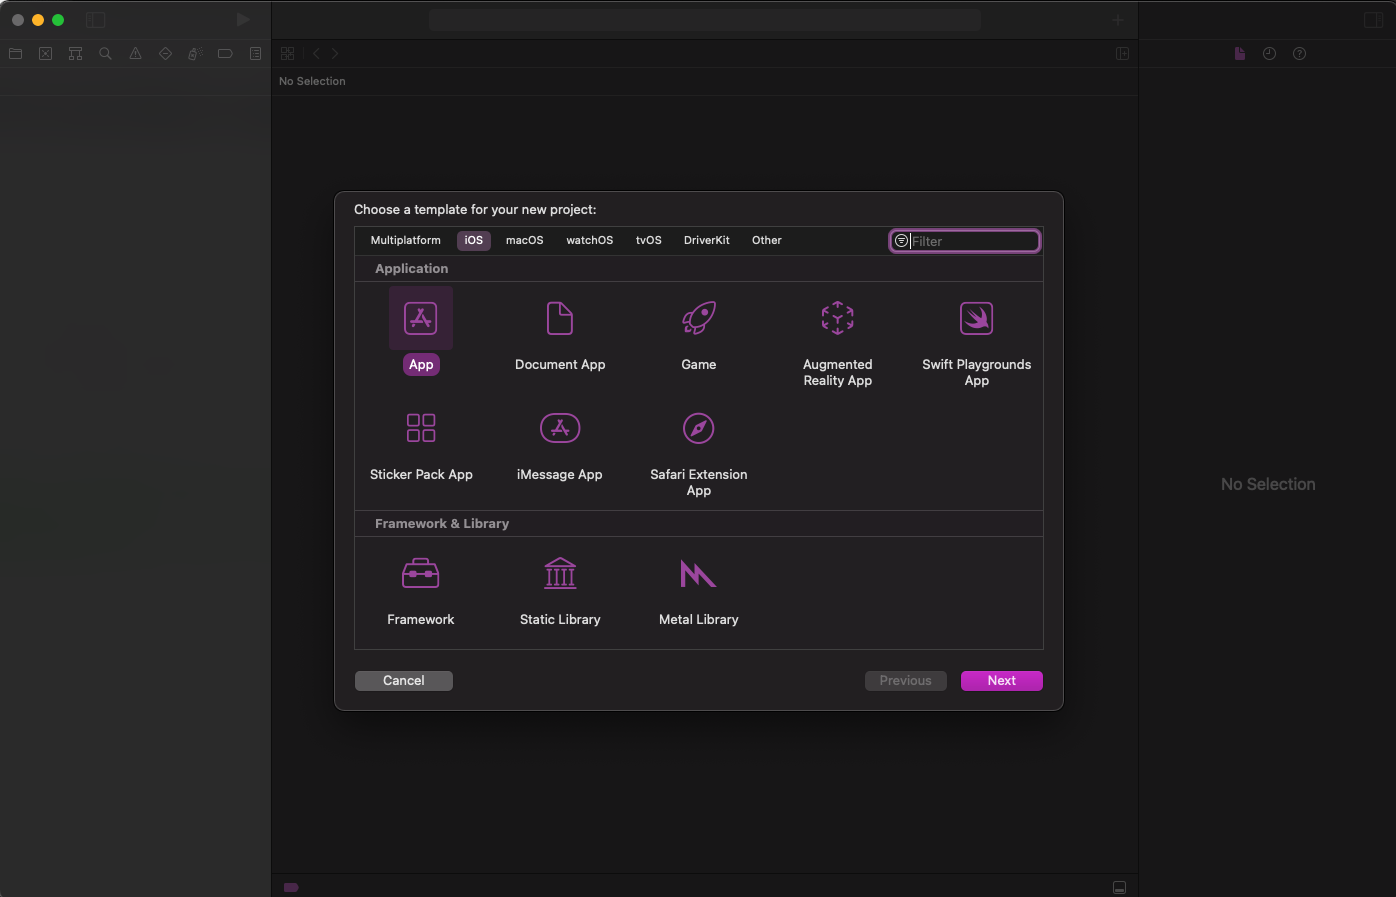1396x897 pixels.
Task: Toggle the left navigator sidebar
Action: point(96,20)
